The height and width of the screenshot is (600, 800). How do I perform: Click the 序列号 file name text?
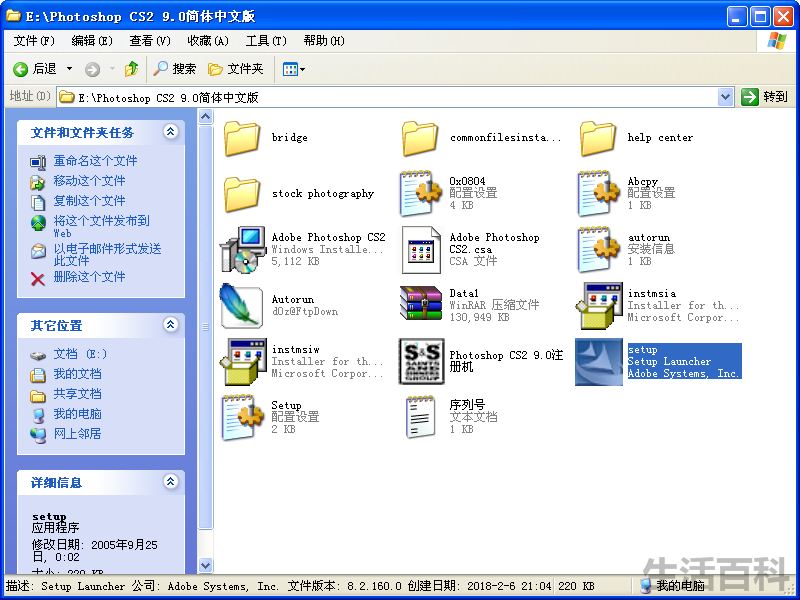(x=467, y=405)
